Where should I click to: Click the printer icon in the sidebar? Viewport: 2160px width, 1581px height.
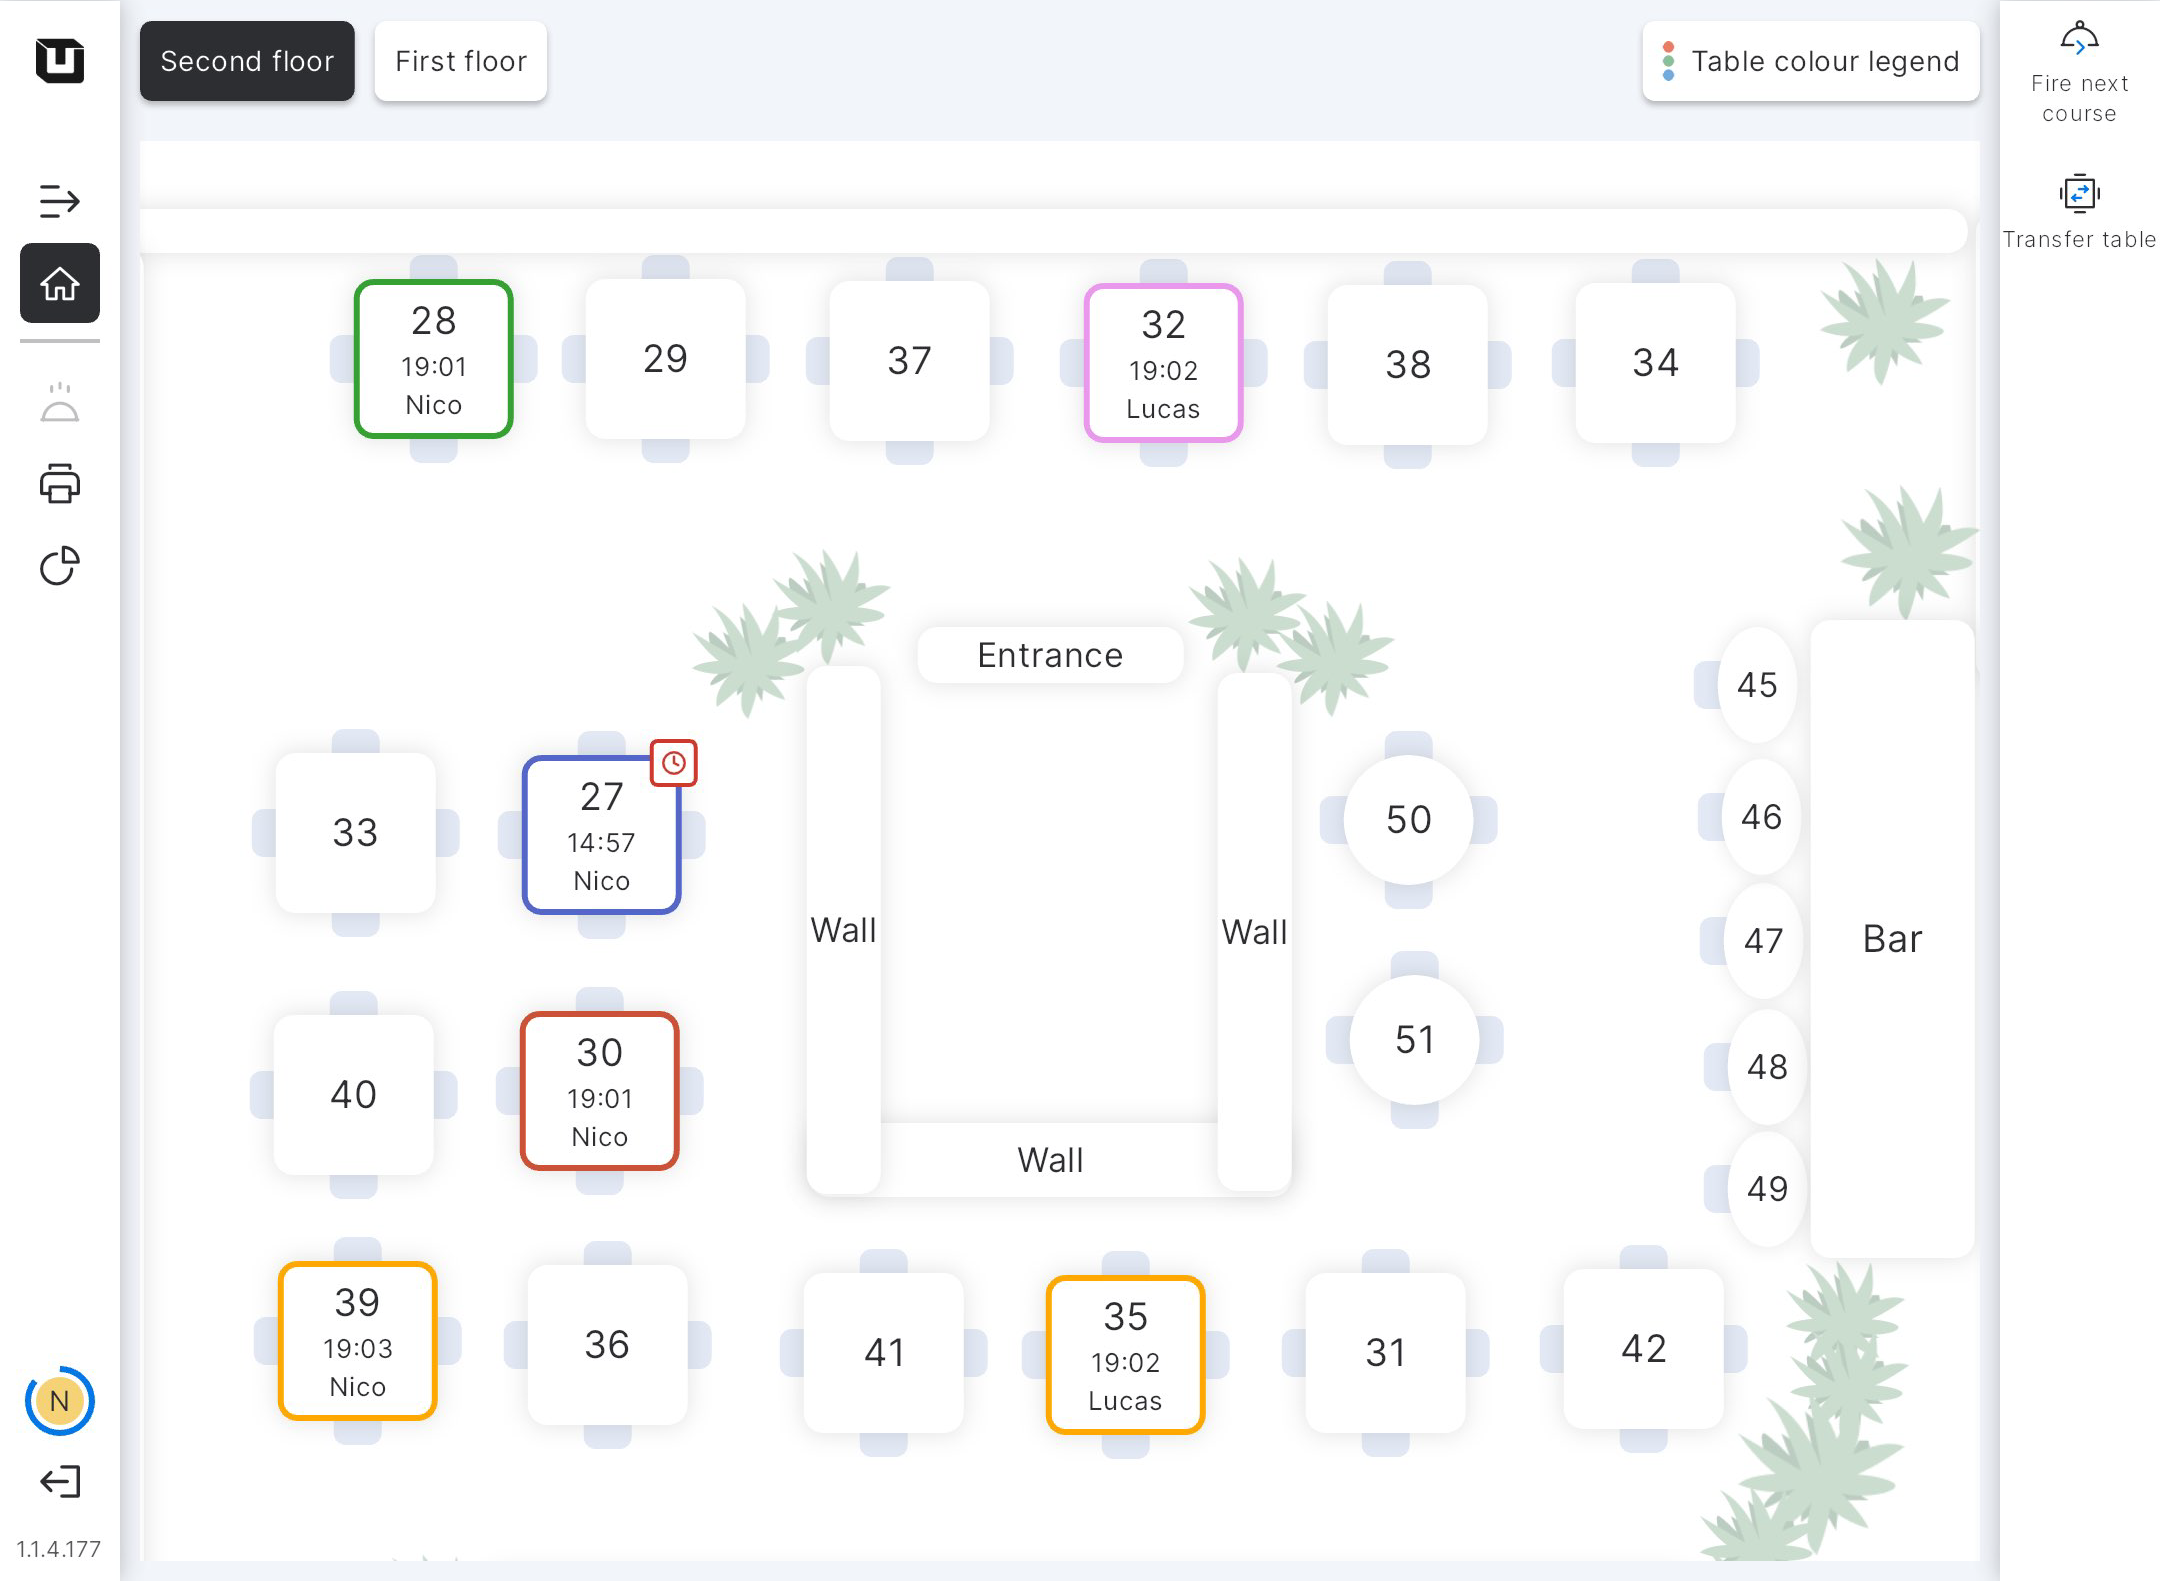point(60,484)
